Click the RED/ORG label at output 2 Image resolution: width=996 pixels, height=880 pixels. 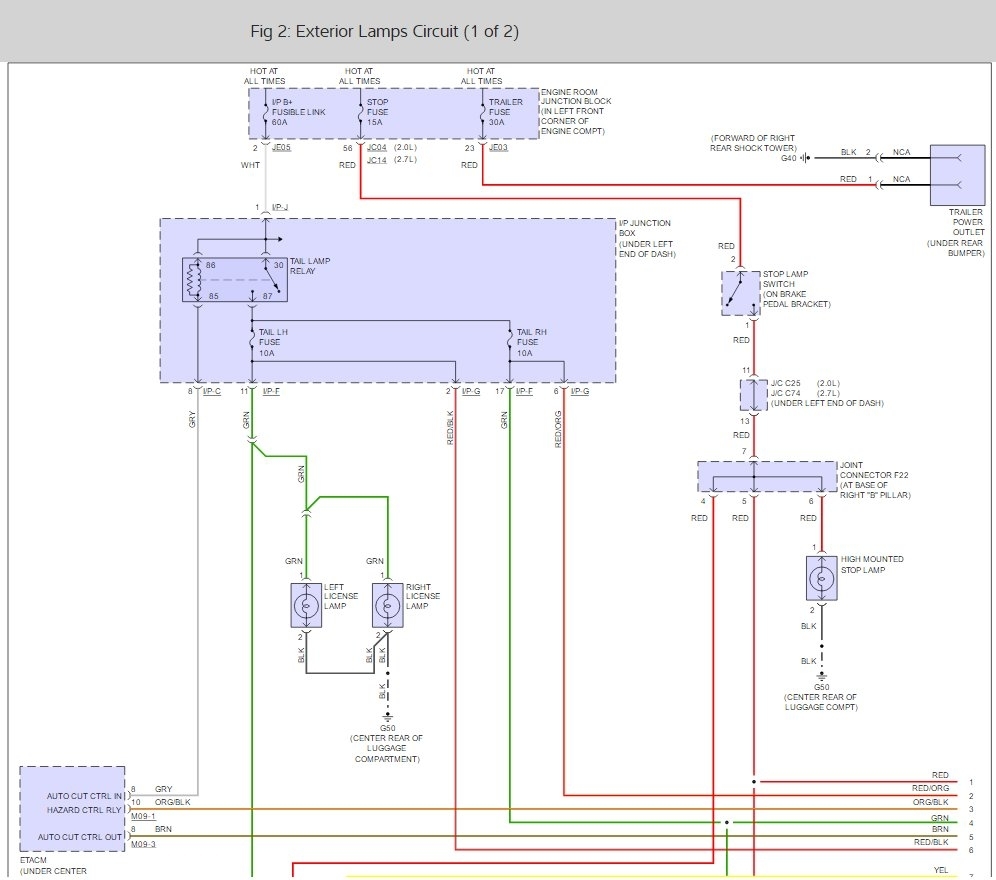click(x=931, y=789)
